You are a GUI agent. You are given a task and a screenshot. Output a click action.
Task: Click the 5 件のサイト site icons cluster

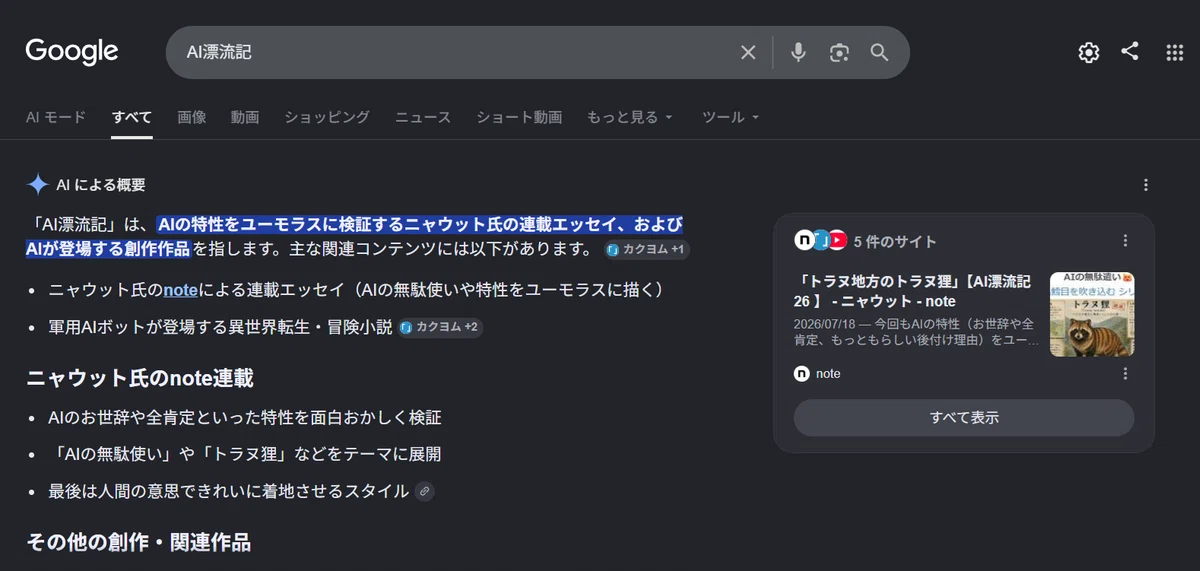821,240
